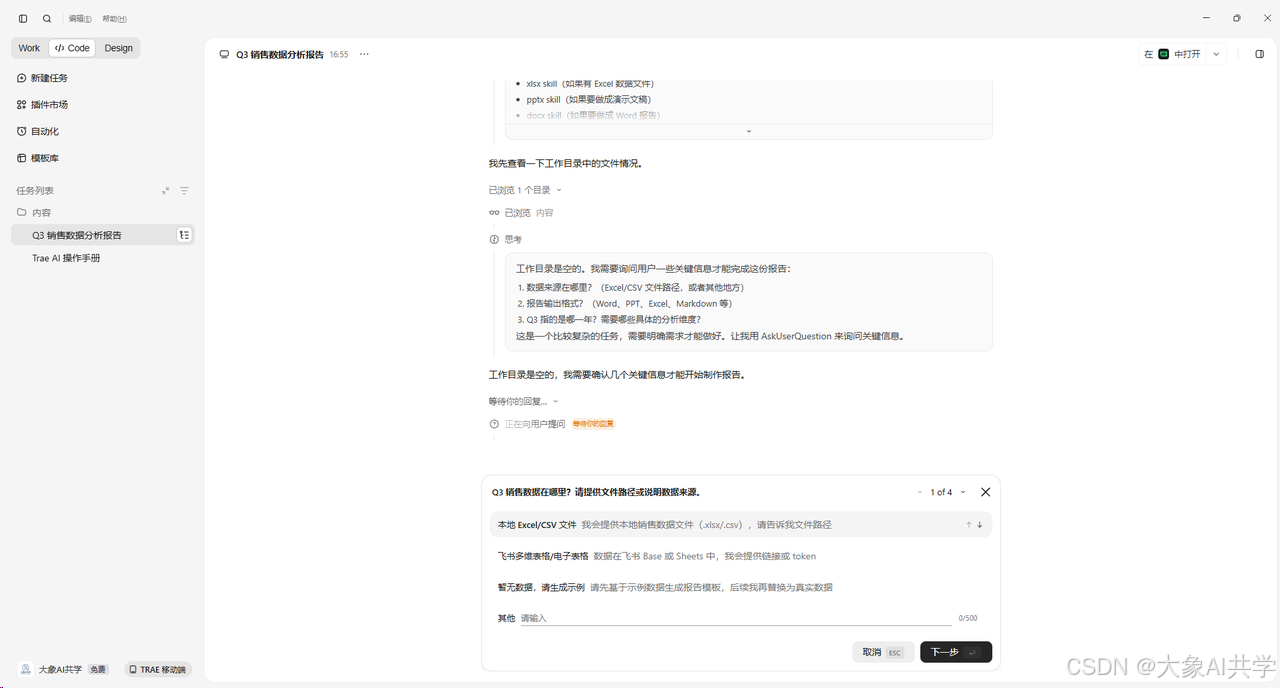Click the glasses icon beside 已浏览 内容
The width and height of the screenshot is (1280, 688).
click(x=494, y=213)
